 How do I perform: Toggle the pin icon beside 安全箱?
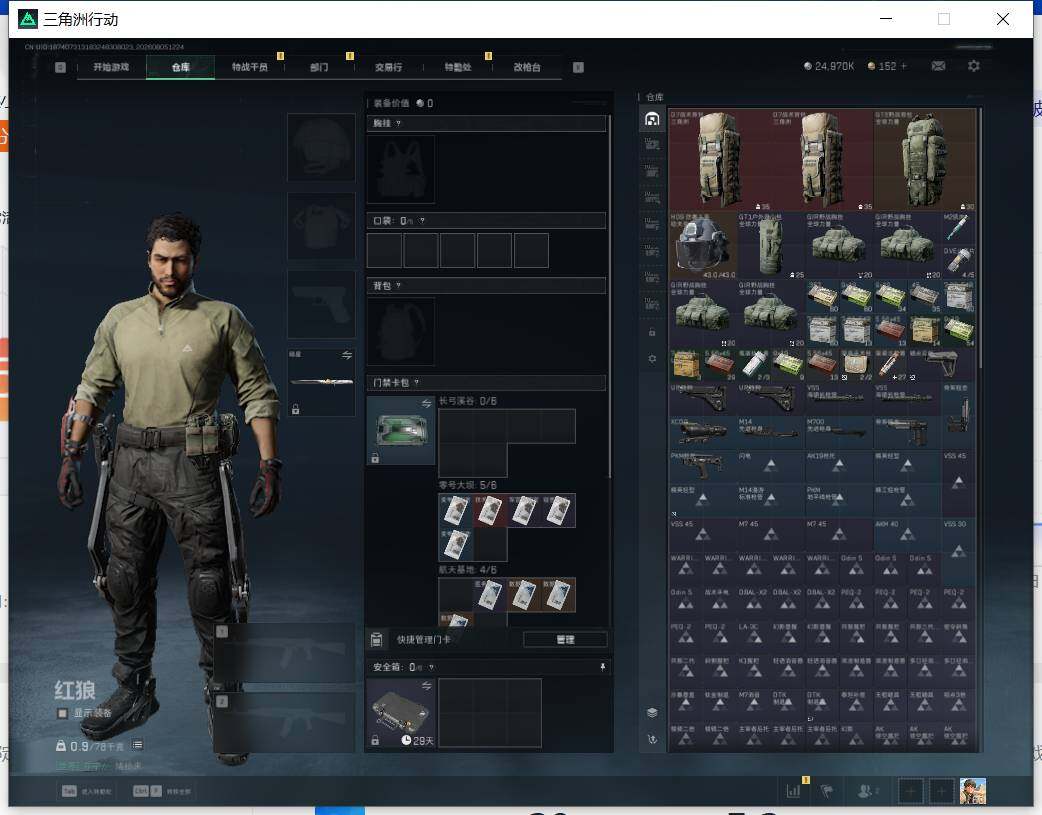tap(603, 667)
